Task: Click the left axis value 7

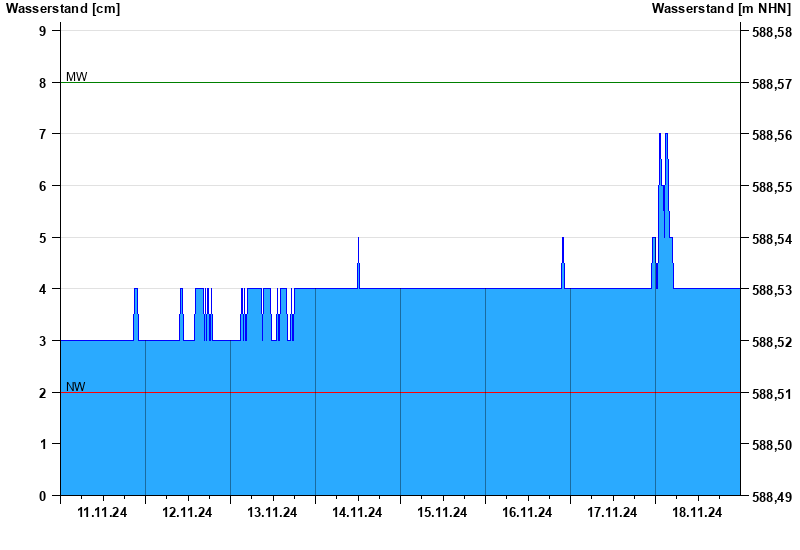Action: click(42, 134)
